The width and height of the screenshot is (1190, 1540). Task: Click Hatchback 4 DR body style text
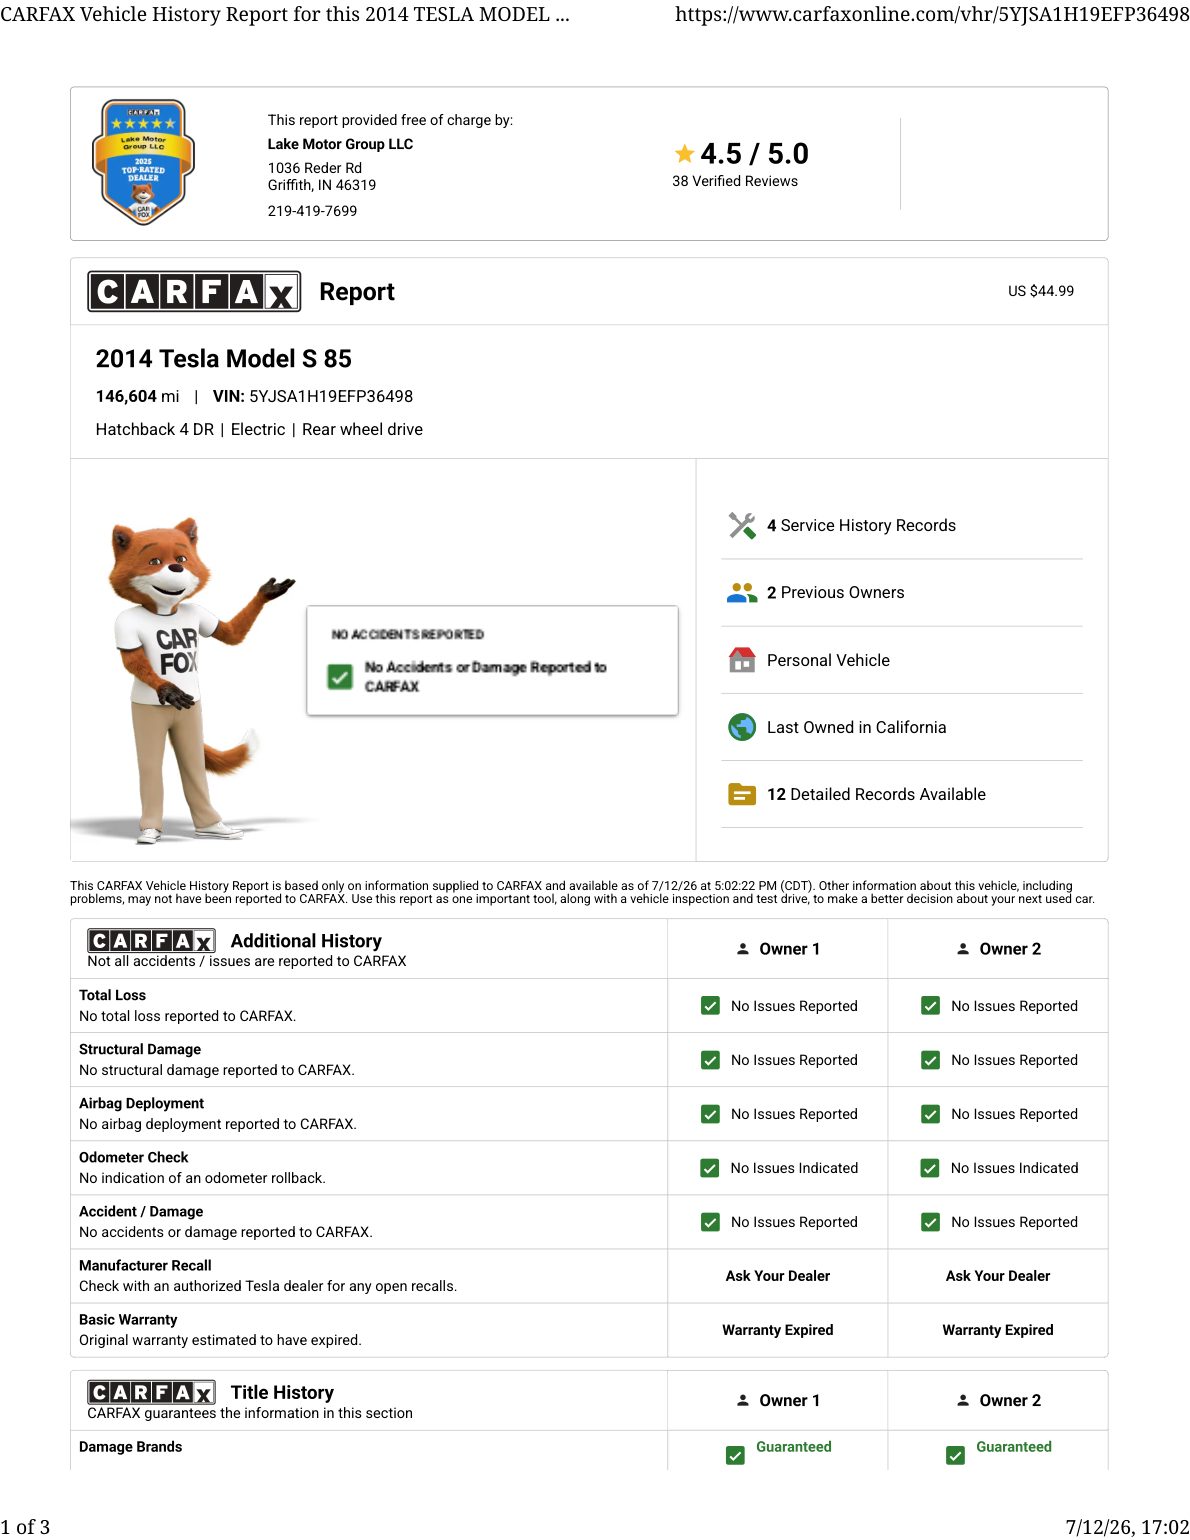(x=155, y=429)
